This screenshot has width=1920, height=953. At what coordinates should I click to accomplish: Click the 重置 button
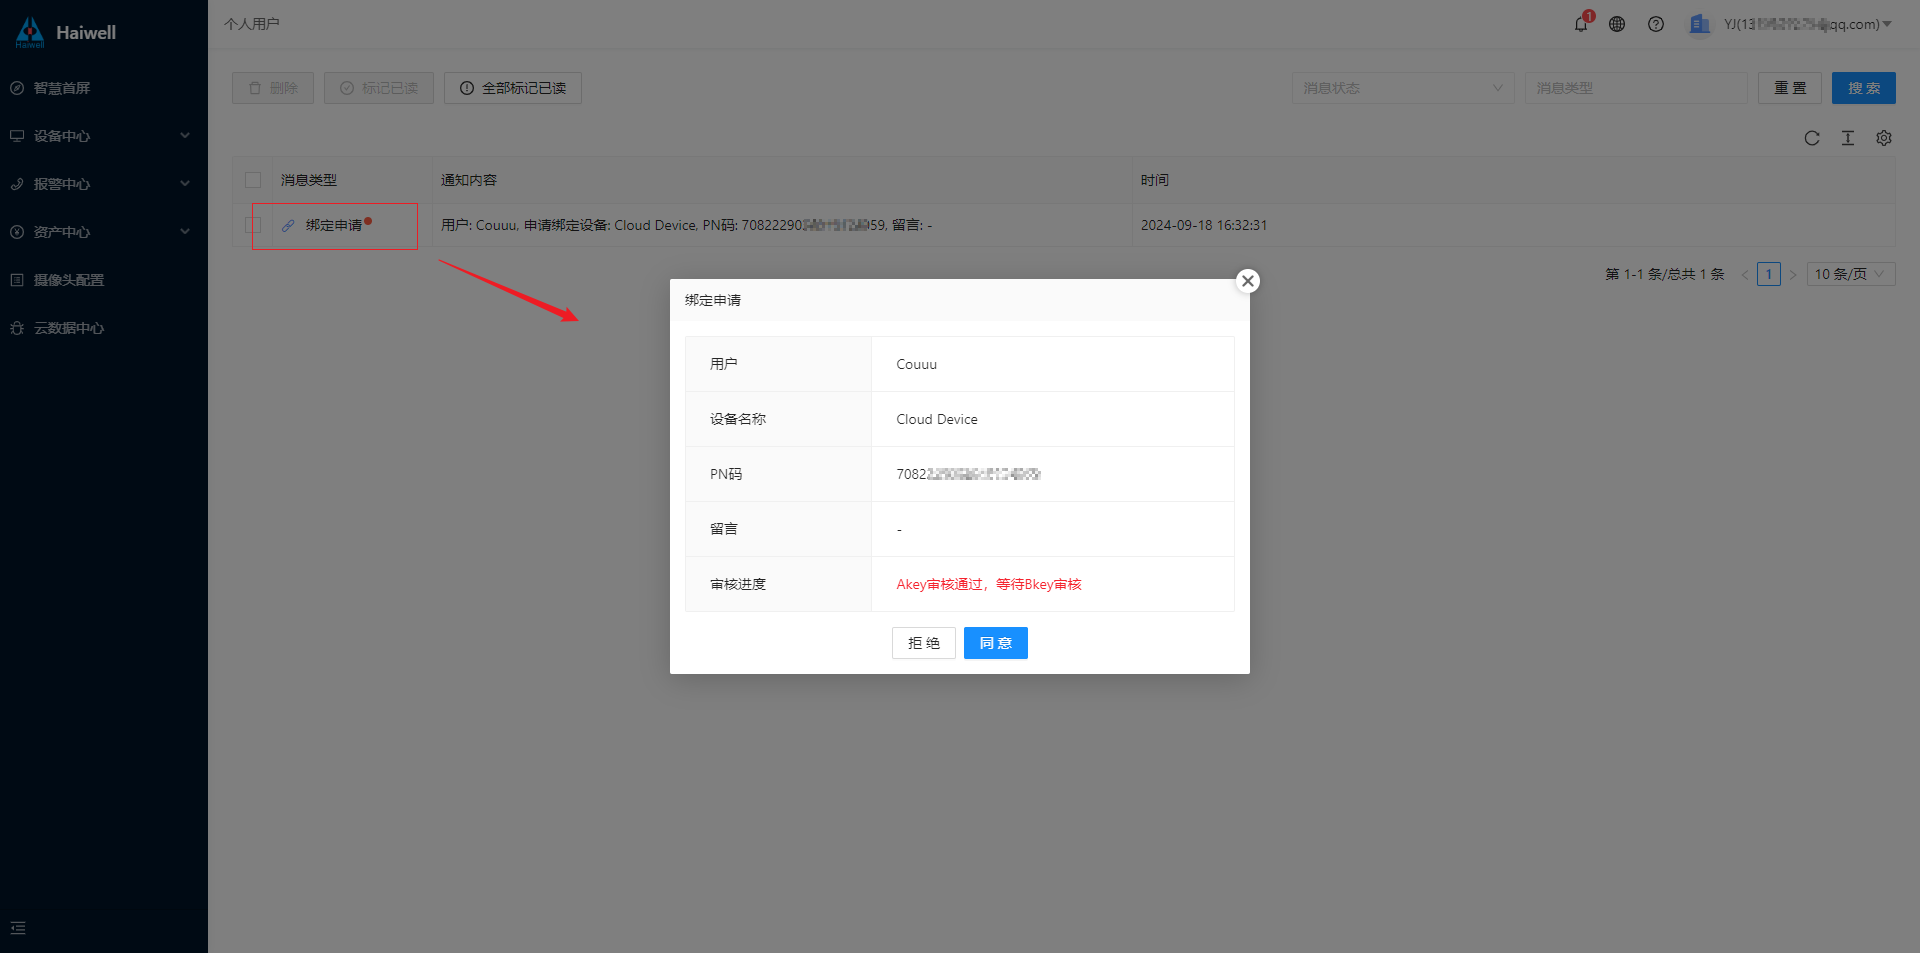(x=1790, y=88)
